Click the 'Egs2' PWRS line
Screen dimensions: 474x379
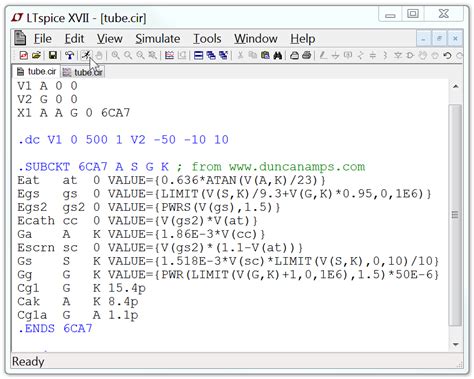149,207
